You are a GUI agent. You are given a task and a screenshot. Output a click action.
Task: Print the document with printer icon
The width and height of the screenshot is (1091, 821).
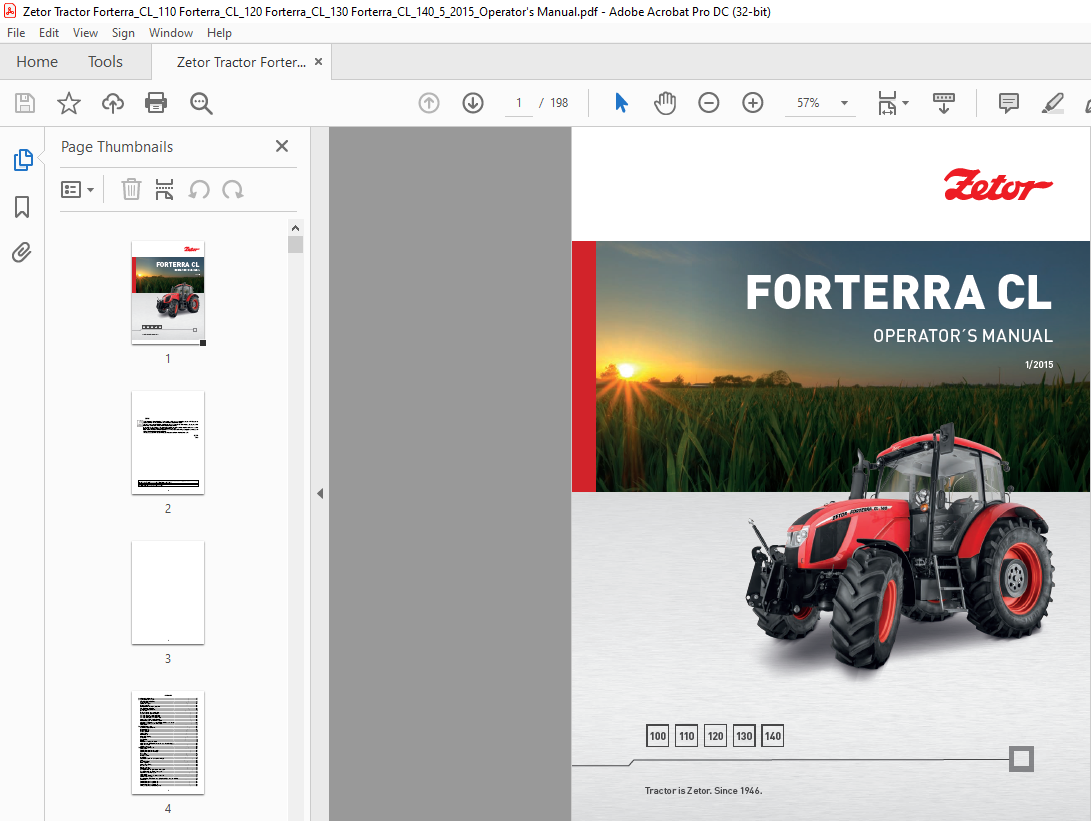pyautogui.click(x=156, y=103)
